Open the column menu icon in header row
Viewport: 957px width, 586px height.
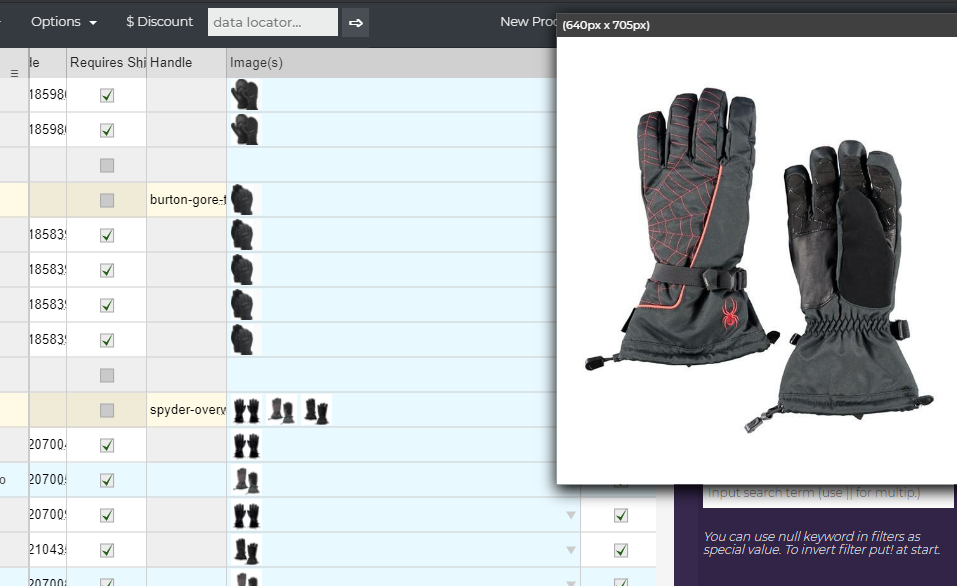14,73
